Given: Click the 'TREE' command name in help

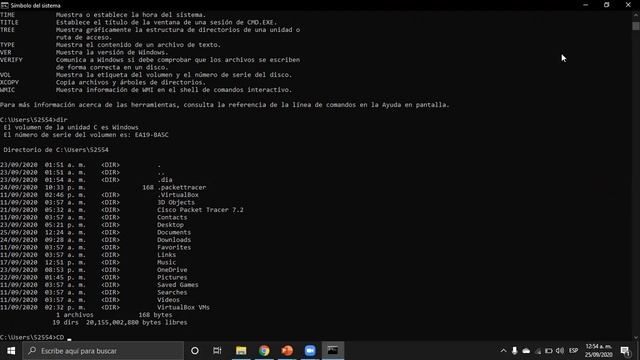Looking at the screenshot, I should click(x=7, y=30).
